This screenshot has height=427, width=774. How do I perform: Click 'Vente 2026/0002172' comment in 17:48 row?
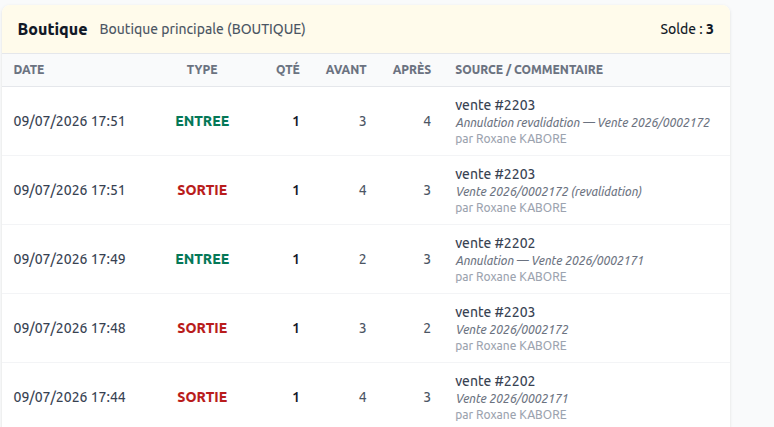click(x=512, y=330)
